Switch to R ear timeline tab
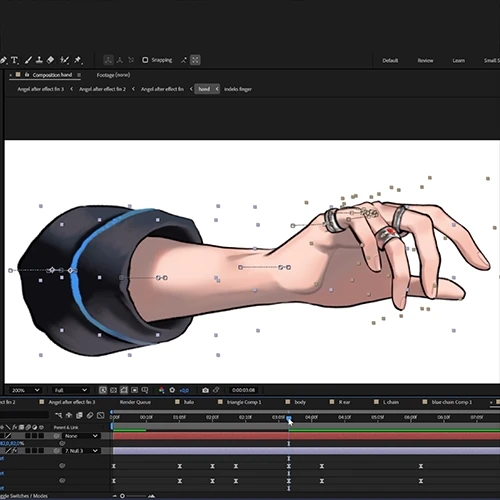The height and width of the screenshot is (500, 500). [344, 402]
